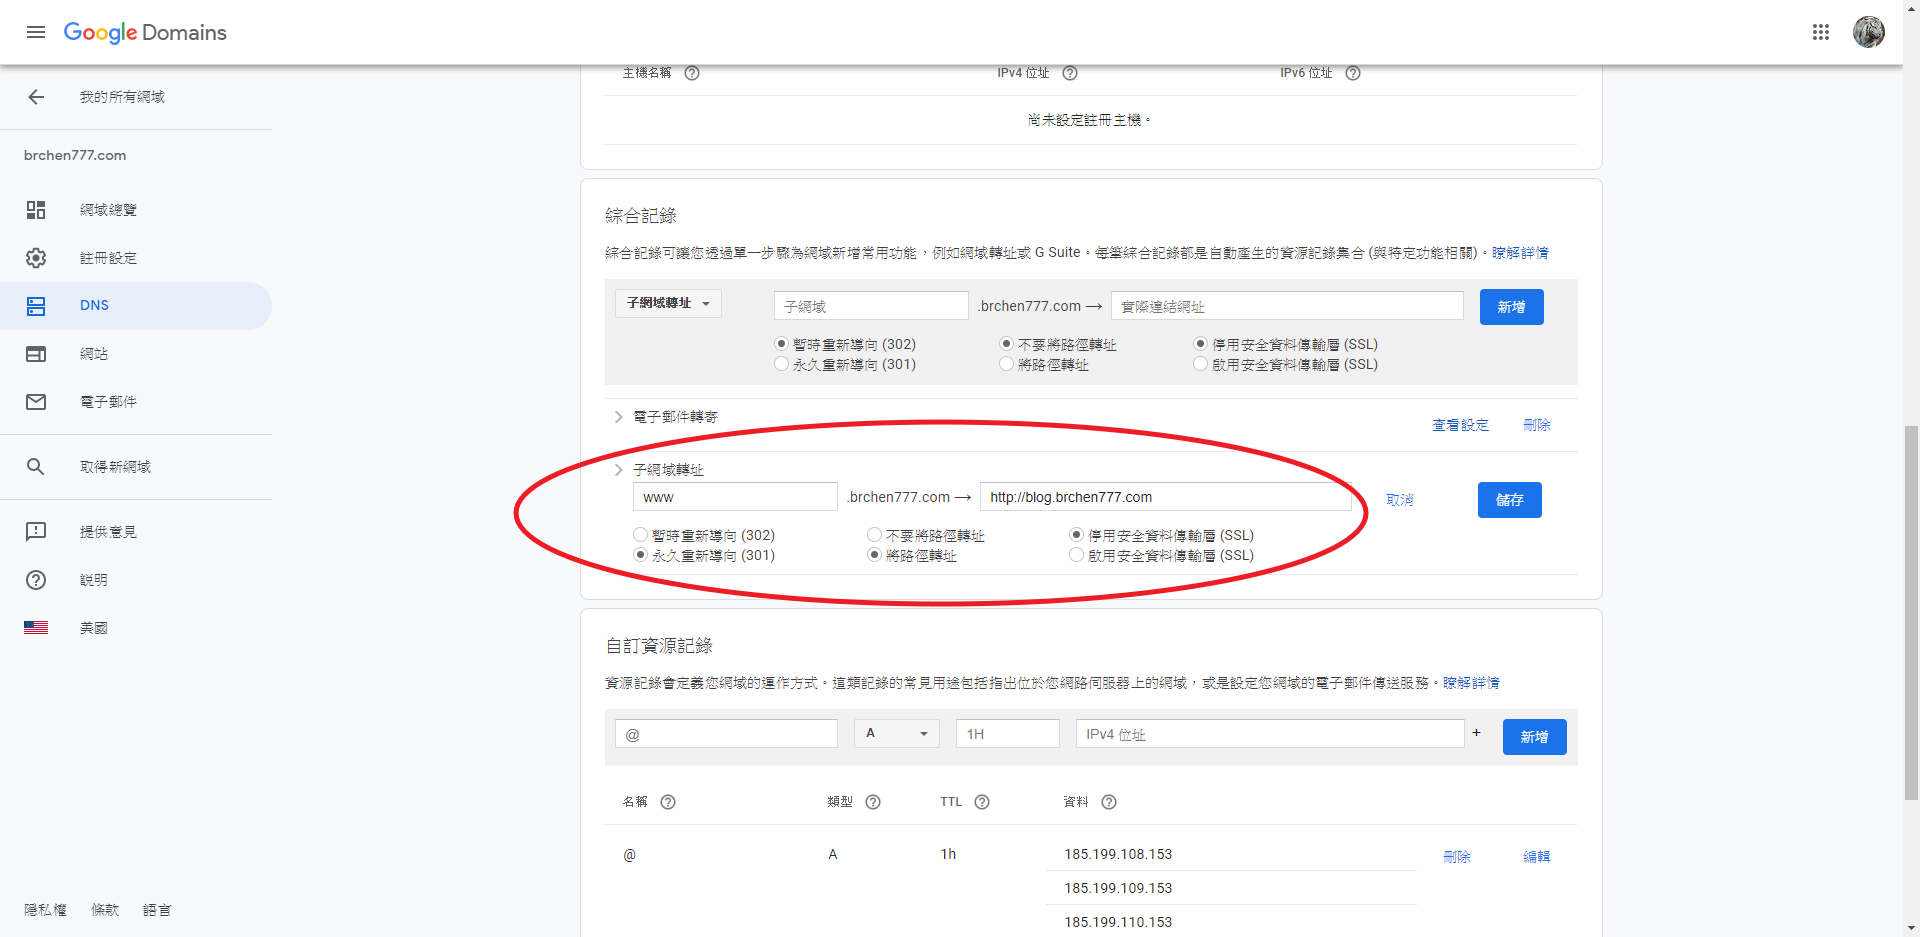Click the IPv4 位址 input field

coord(1269,734)
